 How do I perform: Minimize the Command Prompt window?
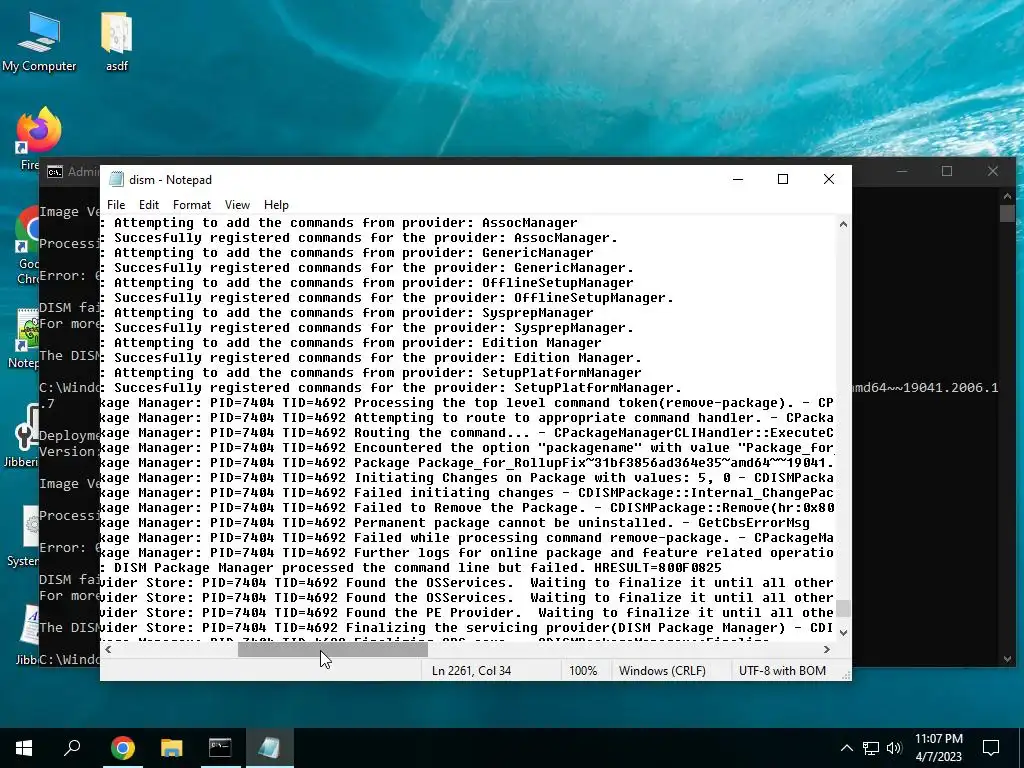coord(902,171)
